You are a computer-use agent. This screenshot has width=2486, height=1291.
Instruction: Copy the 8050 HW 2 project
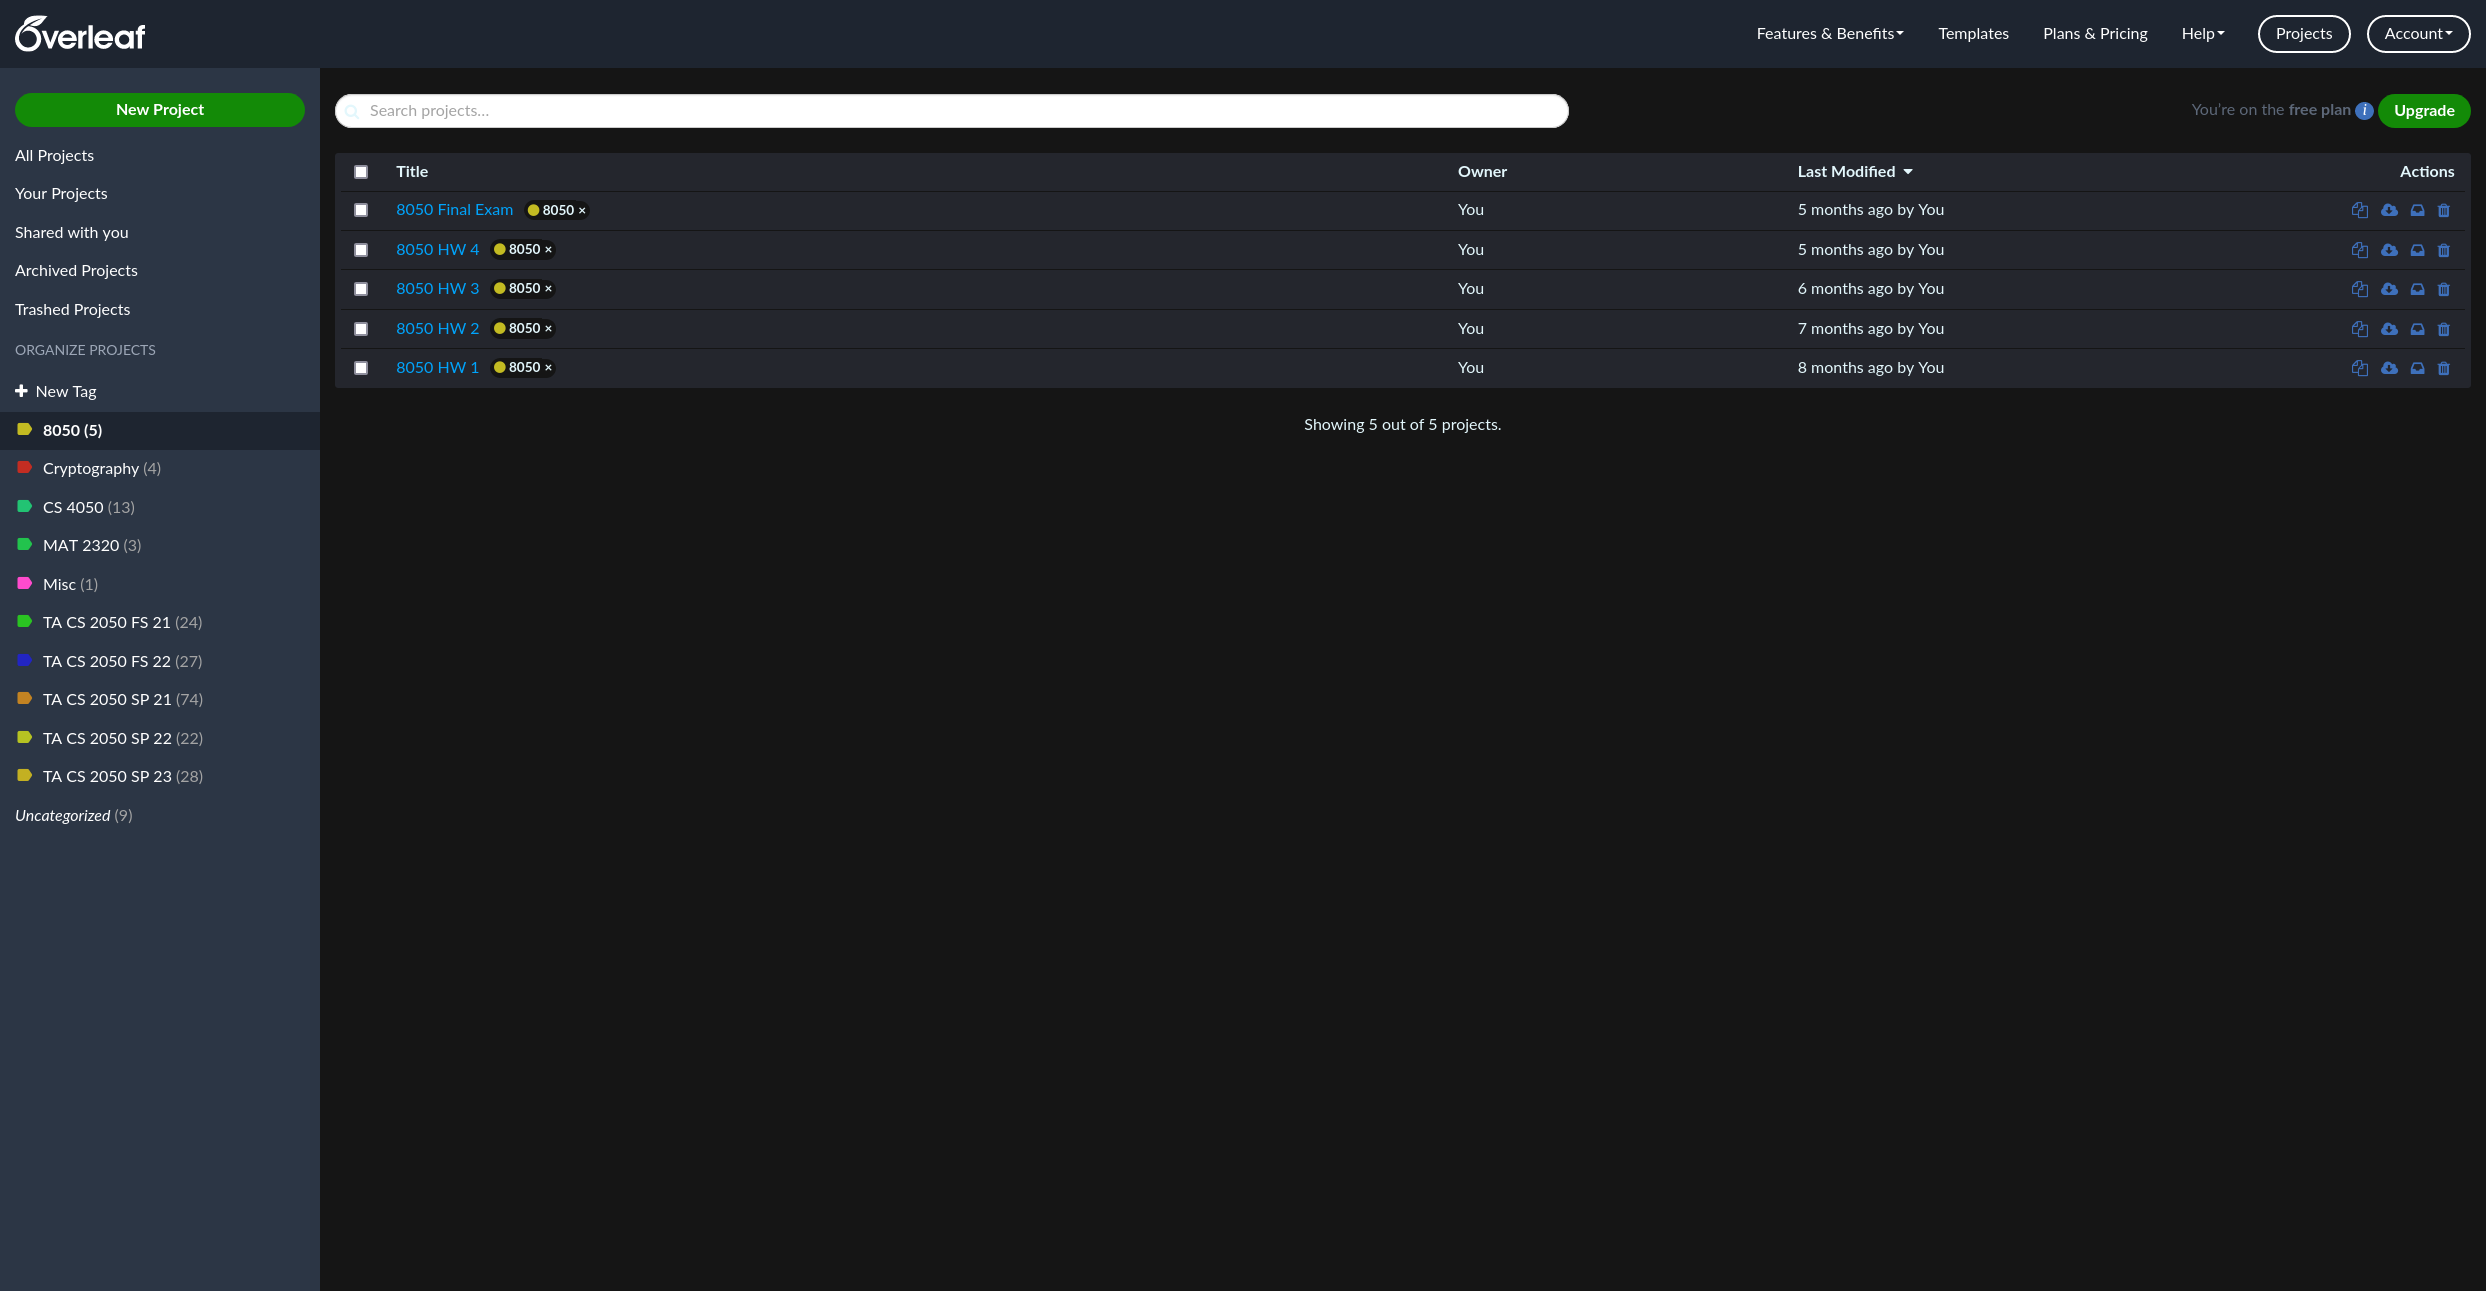pos(2359,329)
